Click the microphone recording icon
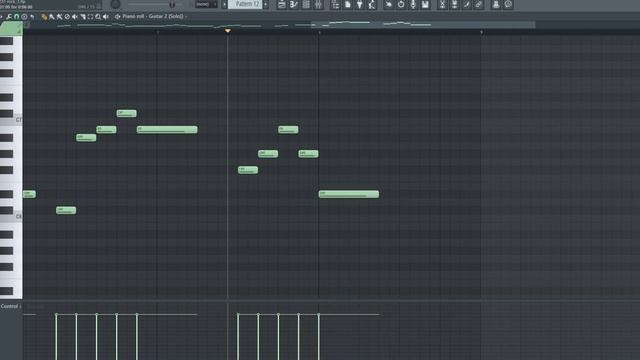Viewport: 640px width, 360px height. click(413, 4)
